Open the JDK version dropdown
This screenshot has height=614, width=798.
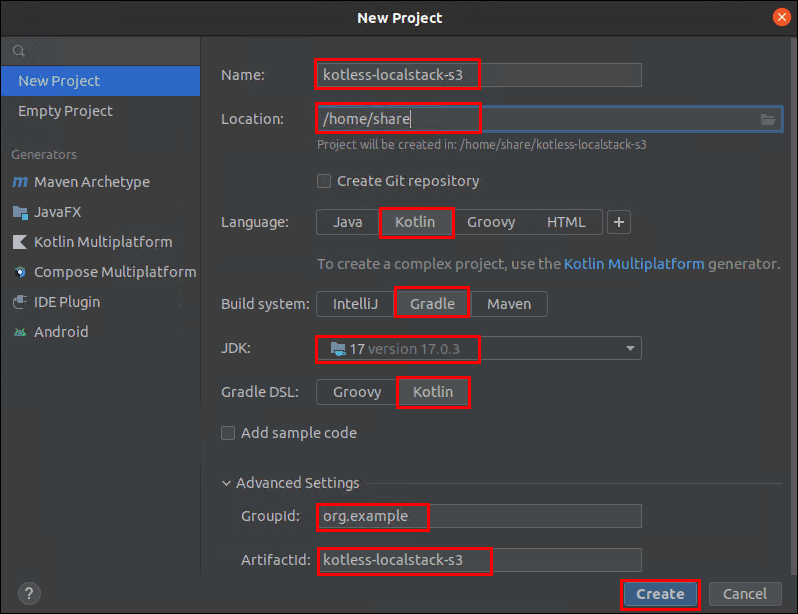pyautogui.click(x=479, y=349)
